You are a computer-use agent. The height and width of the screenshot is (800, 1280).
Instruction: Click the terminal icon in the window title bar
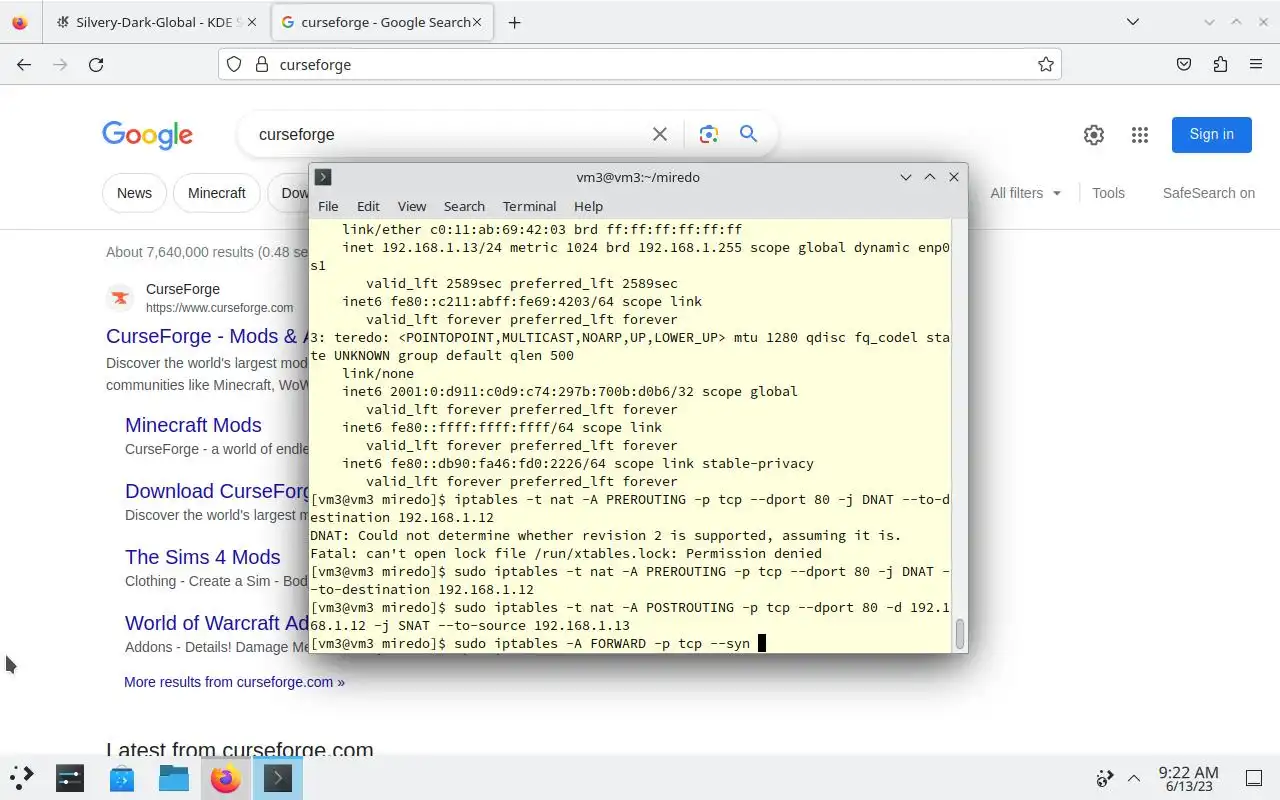[323, 177]
